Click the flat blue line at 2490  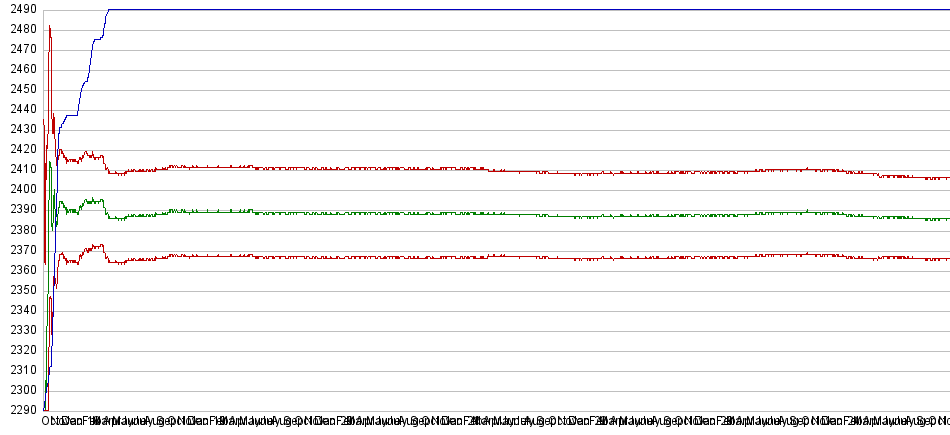coord(500,9)
